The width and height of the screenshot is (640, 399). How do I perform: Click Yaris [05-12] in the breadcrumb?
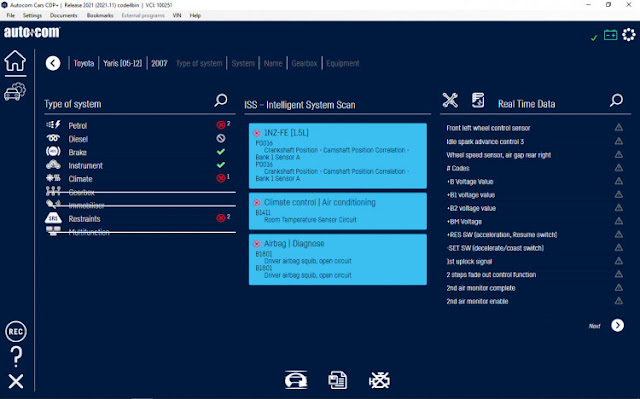pyautogui.click(x=122, y=63)
